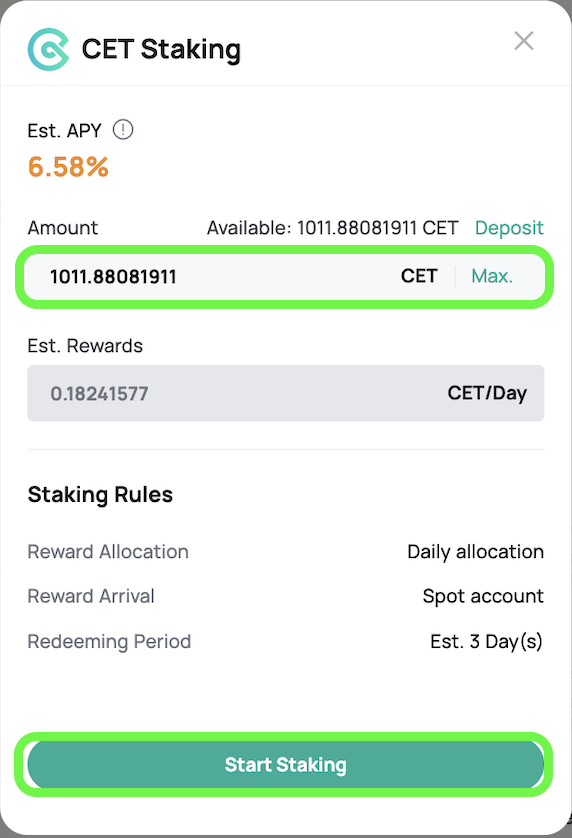This screenshot has height=838, width=572.
Task: Click the Deposit link
Action: point(509,228)
